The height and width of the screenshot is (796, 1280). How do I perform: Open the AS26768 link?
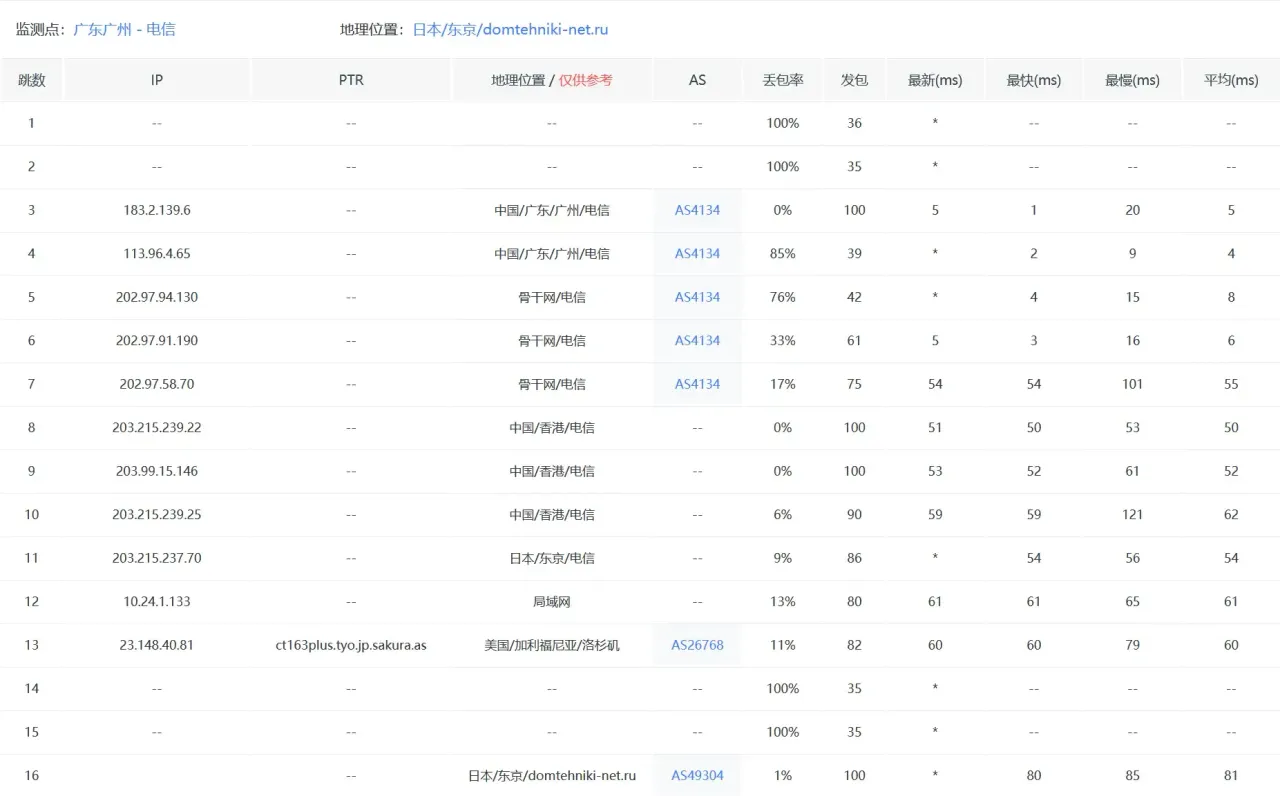(x=697, y=645)
